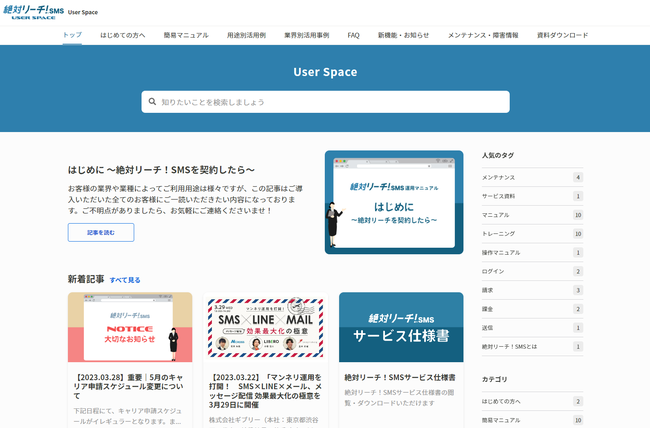Open the はじめに manual banner image
Viewport: 650px width, 429px height.
click(393, 202)
